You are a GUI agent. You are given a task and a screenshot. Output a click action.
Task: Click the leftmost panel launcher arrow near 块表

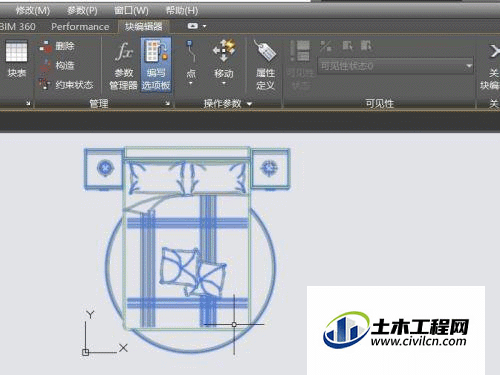28,104
